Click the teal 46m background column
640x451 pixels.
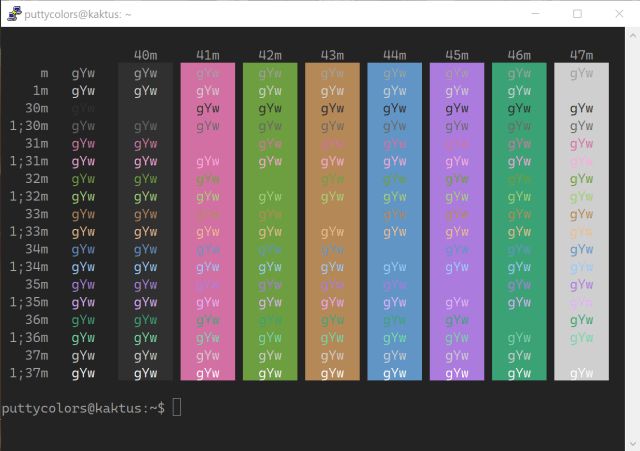tap(519, 222)
